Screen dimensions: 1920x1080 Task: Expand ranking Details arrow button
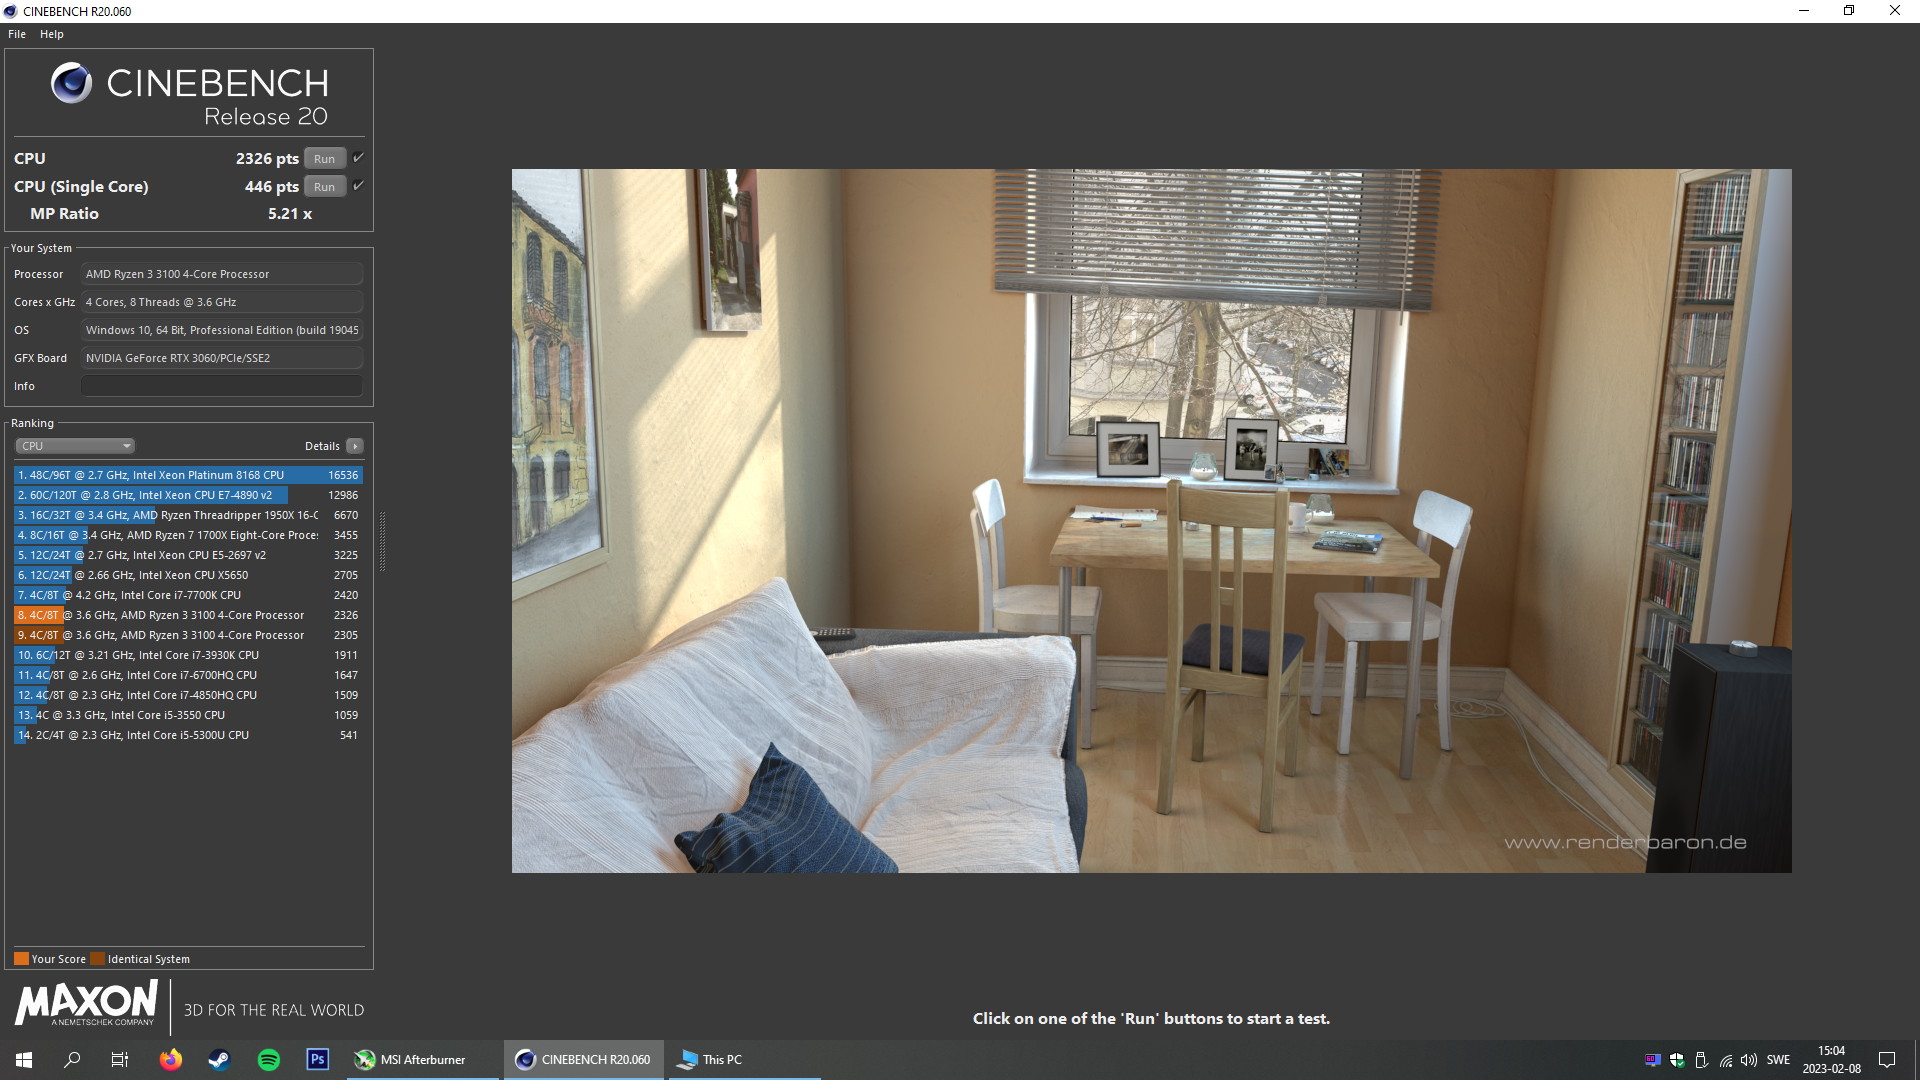click(x=355, y=446)
